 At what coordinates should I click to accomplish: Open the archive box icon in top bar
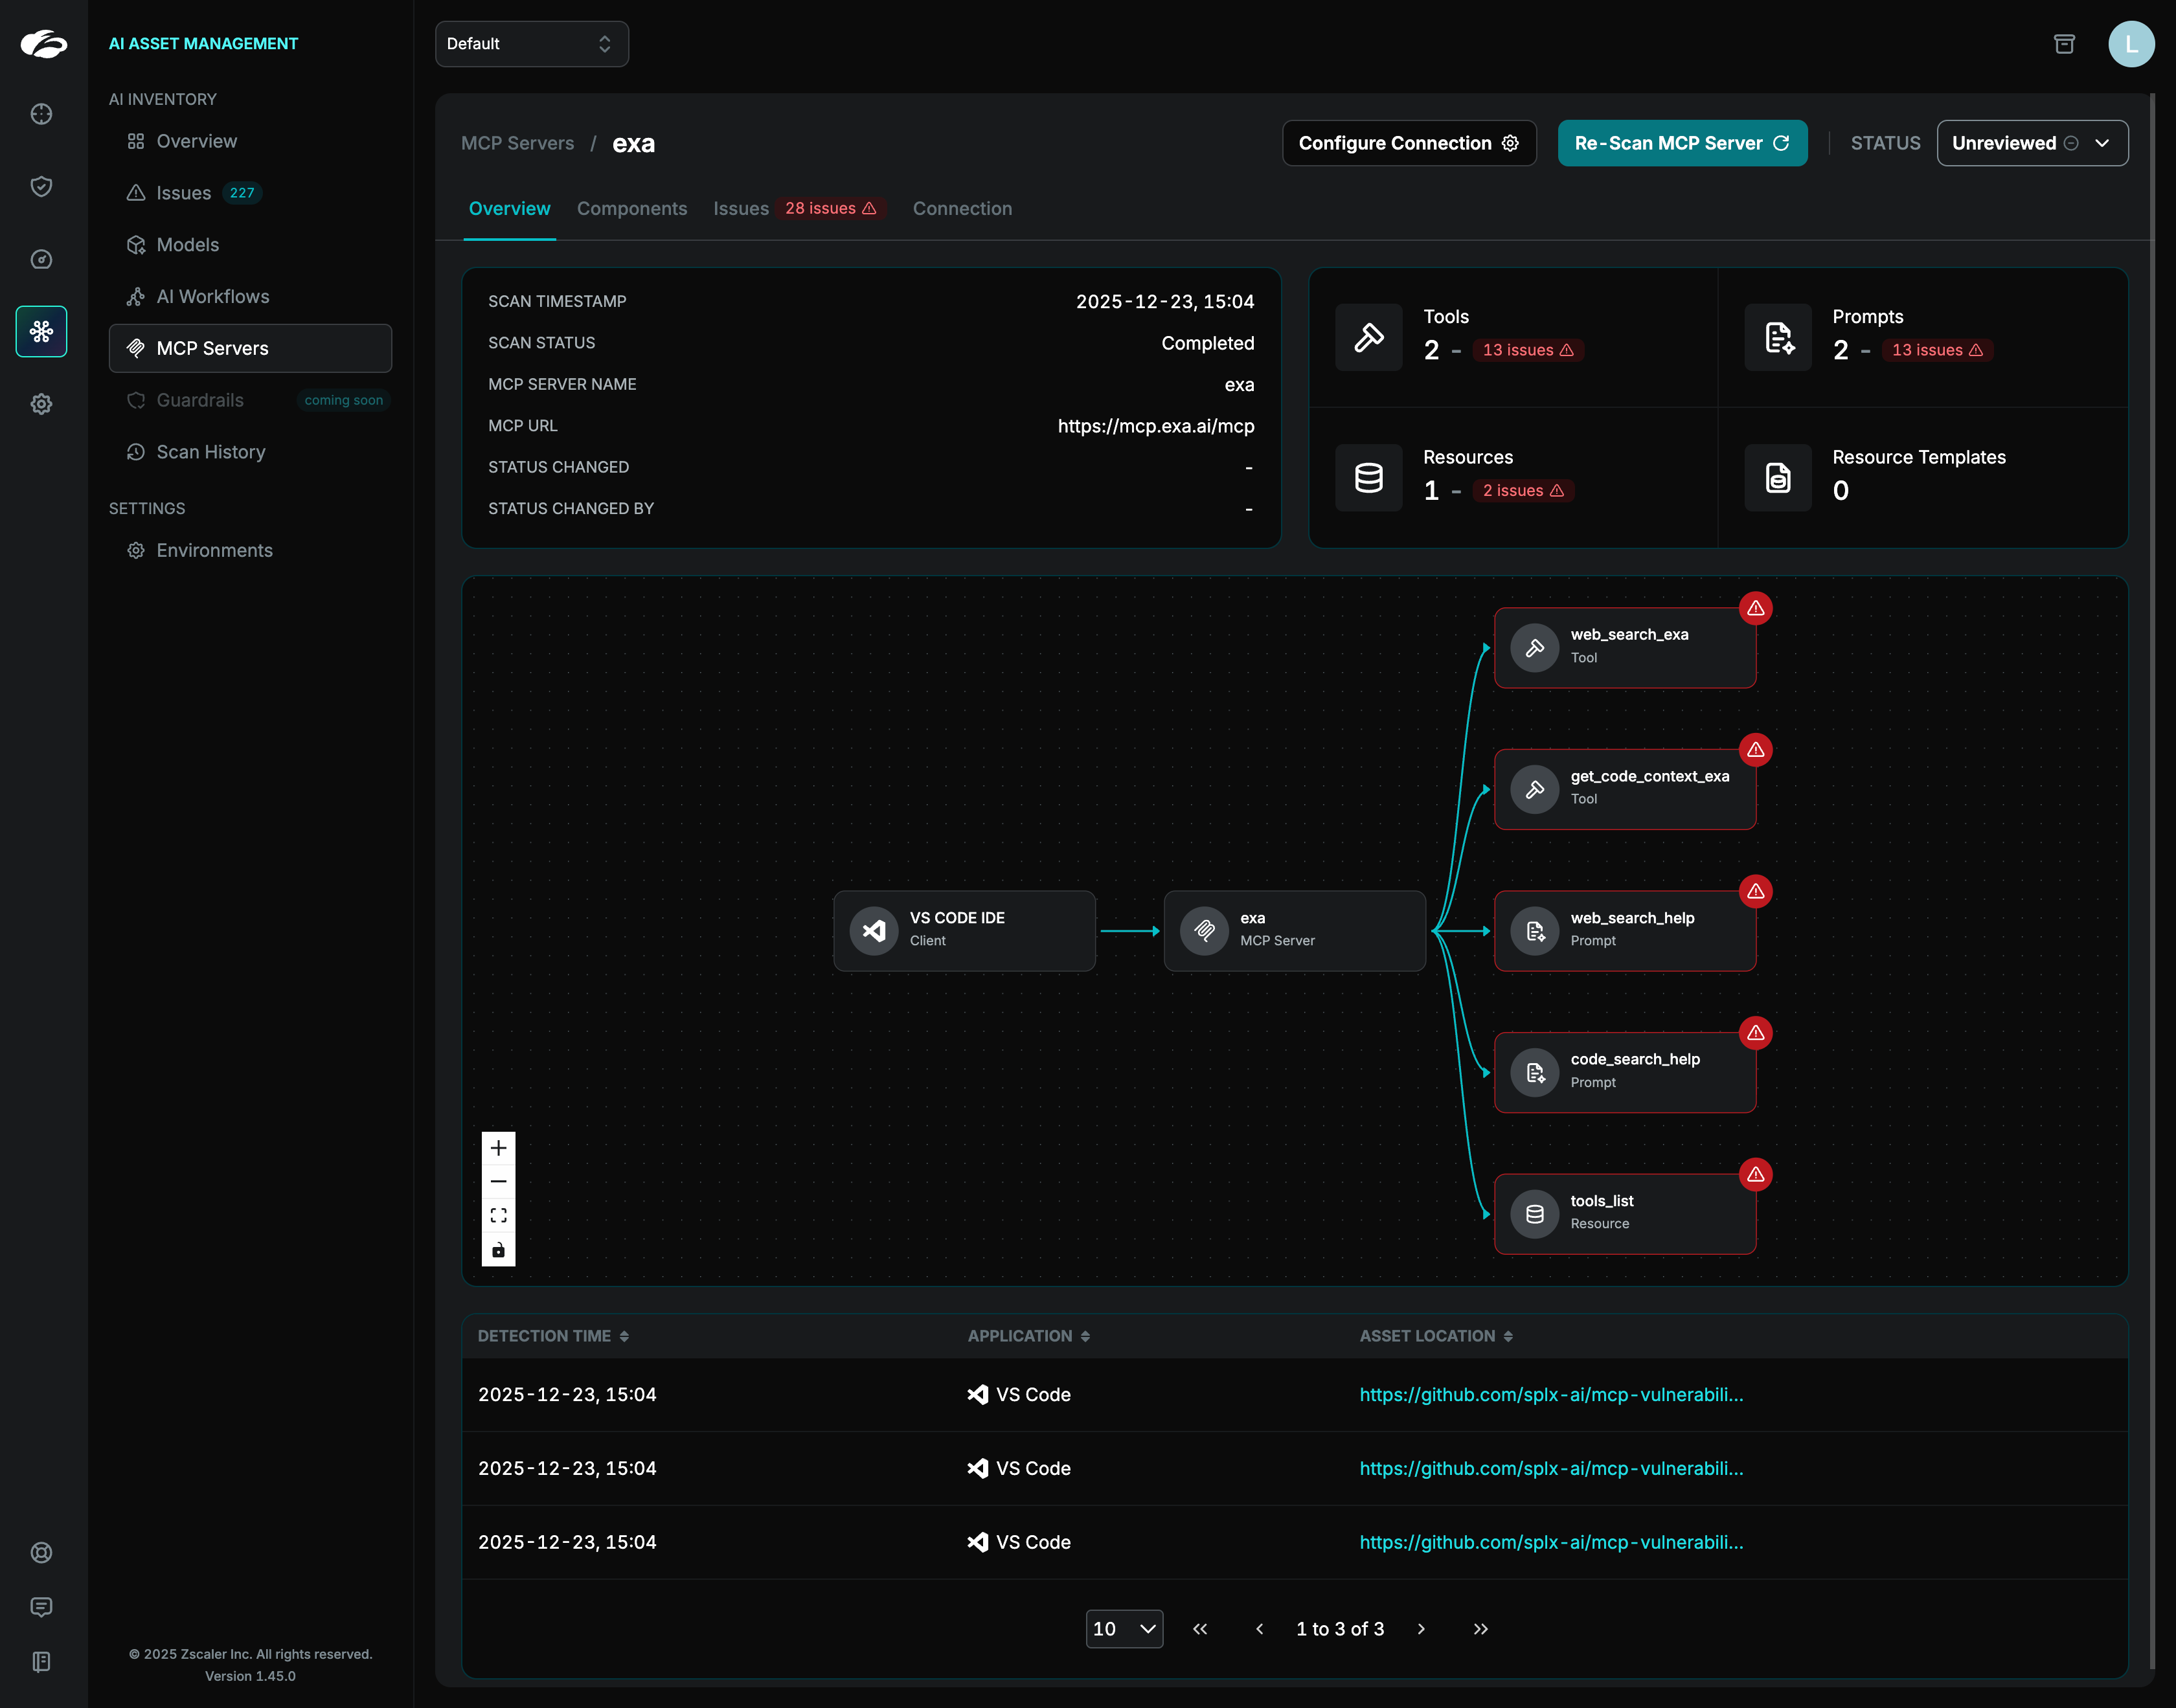tap(2064, 44)
